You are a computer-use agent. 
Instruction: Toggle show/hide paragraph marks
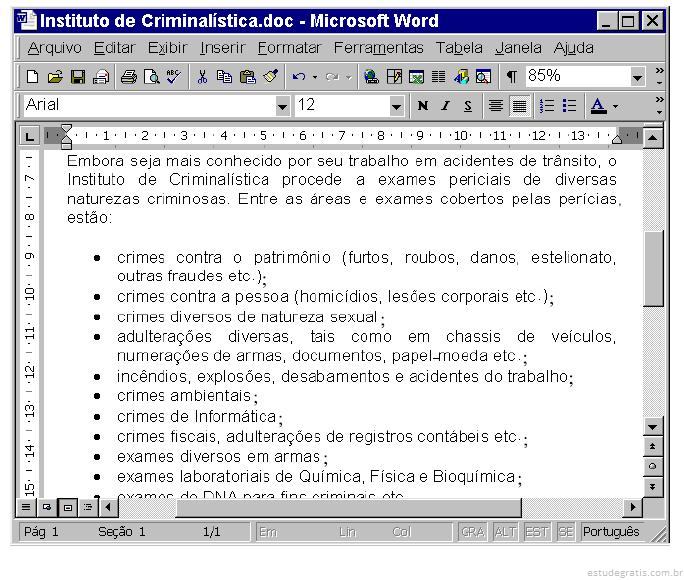[511, 77]
